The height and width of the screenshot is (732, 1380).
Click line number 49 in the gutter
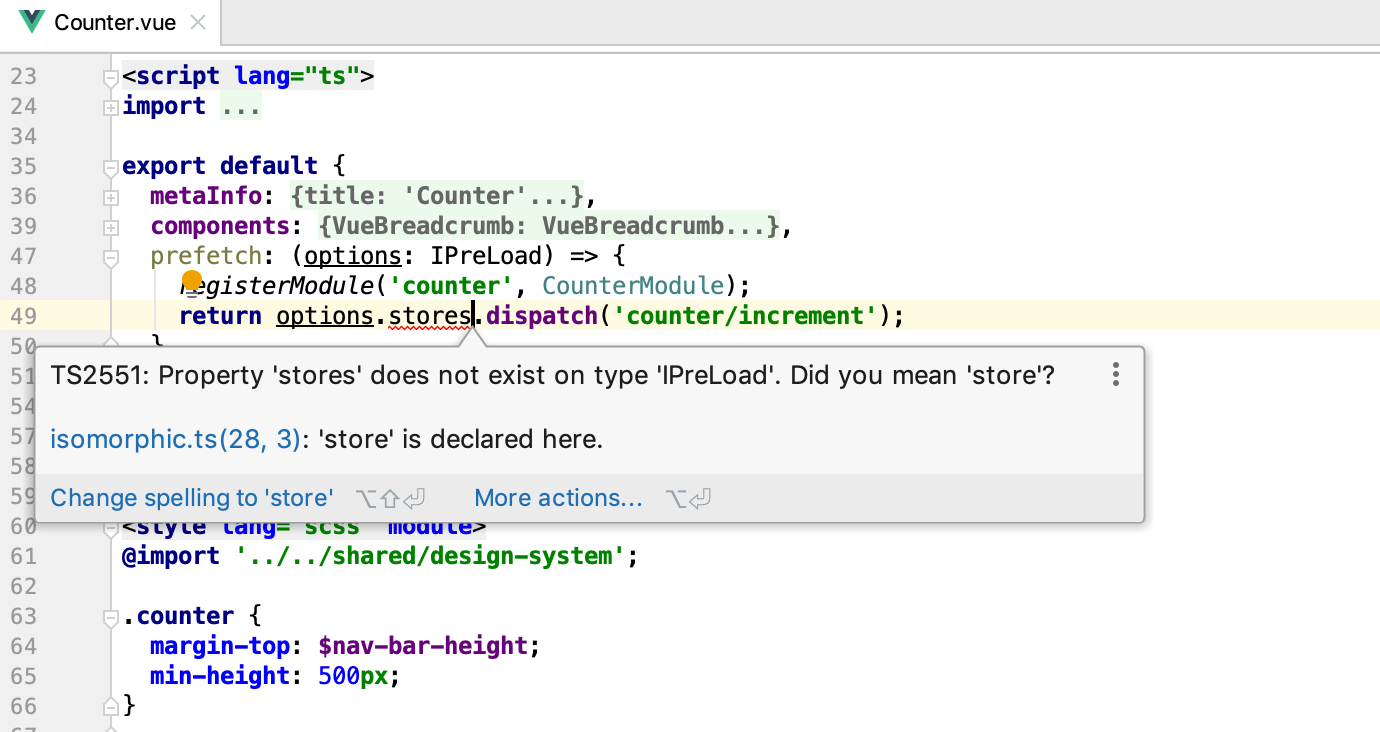pos(23,316)
